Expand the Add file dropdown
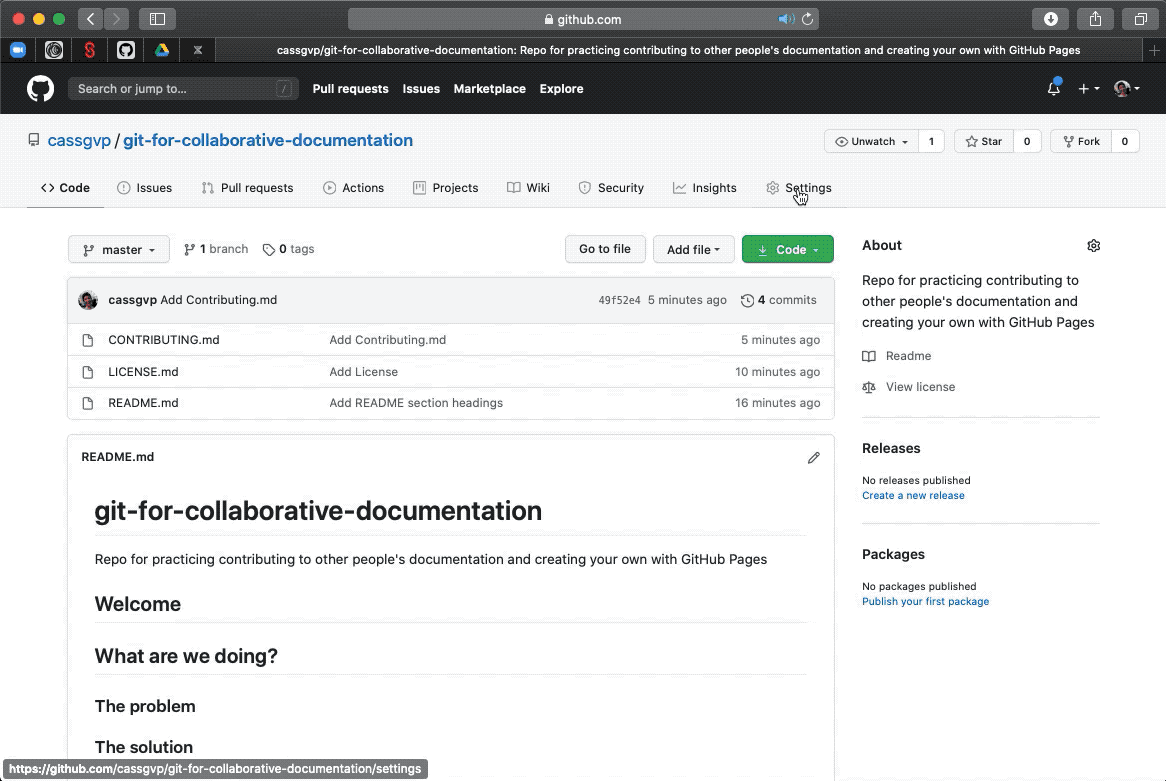Screen dimensions: 1166x781 693,250
